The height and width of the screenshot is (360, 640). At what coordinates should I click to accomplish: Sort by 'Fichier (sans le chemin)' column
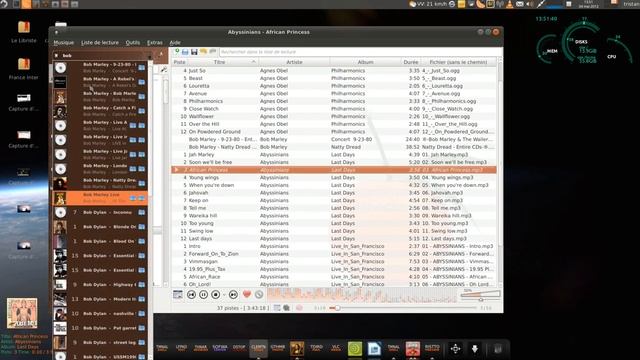click(458, 62)
